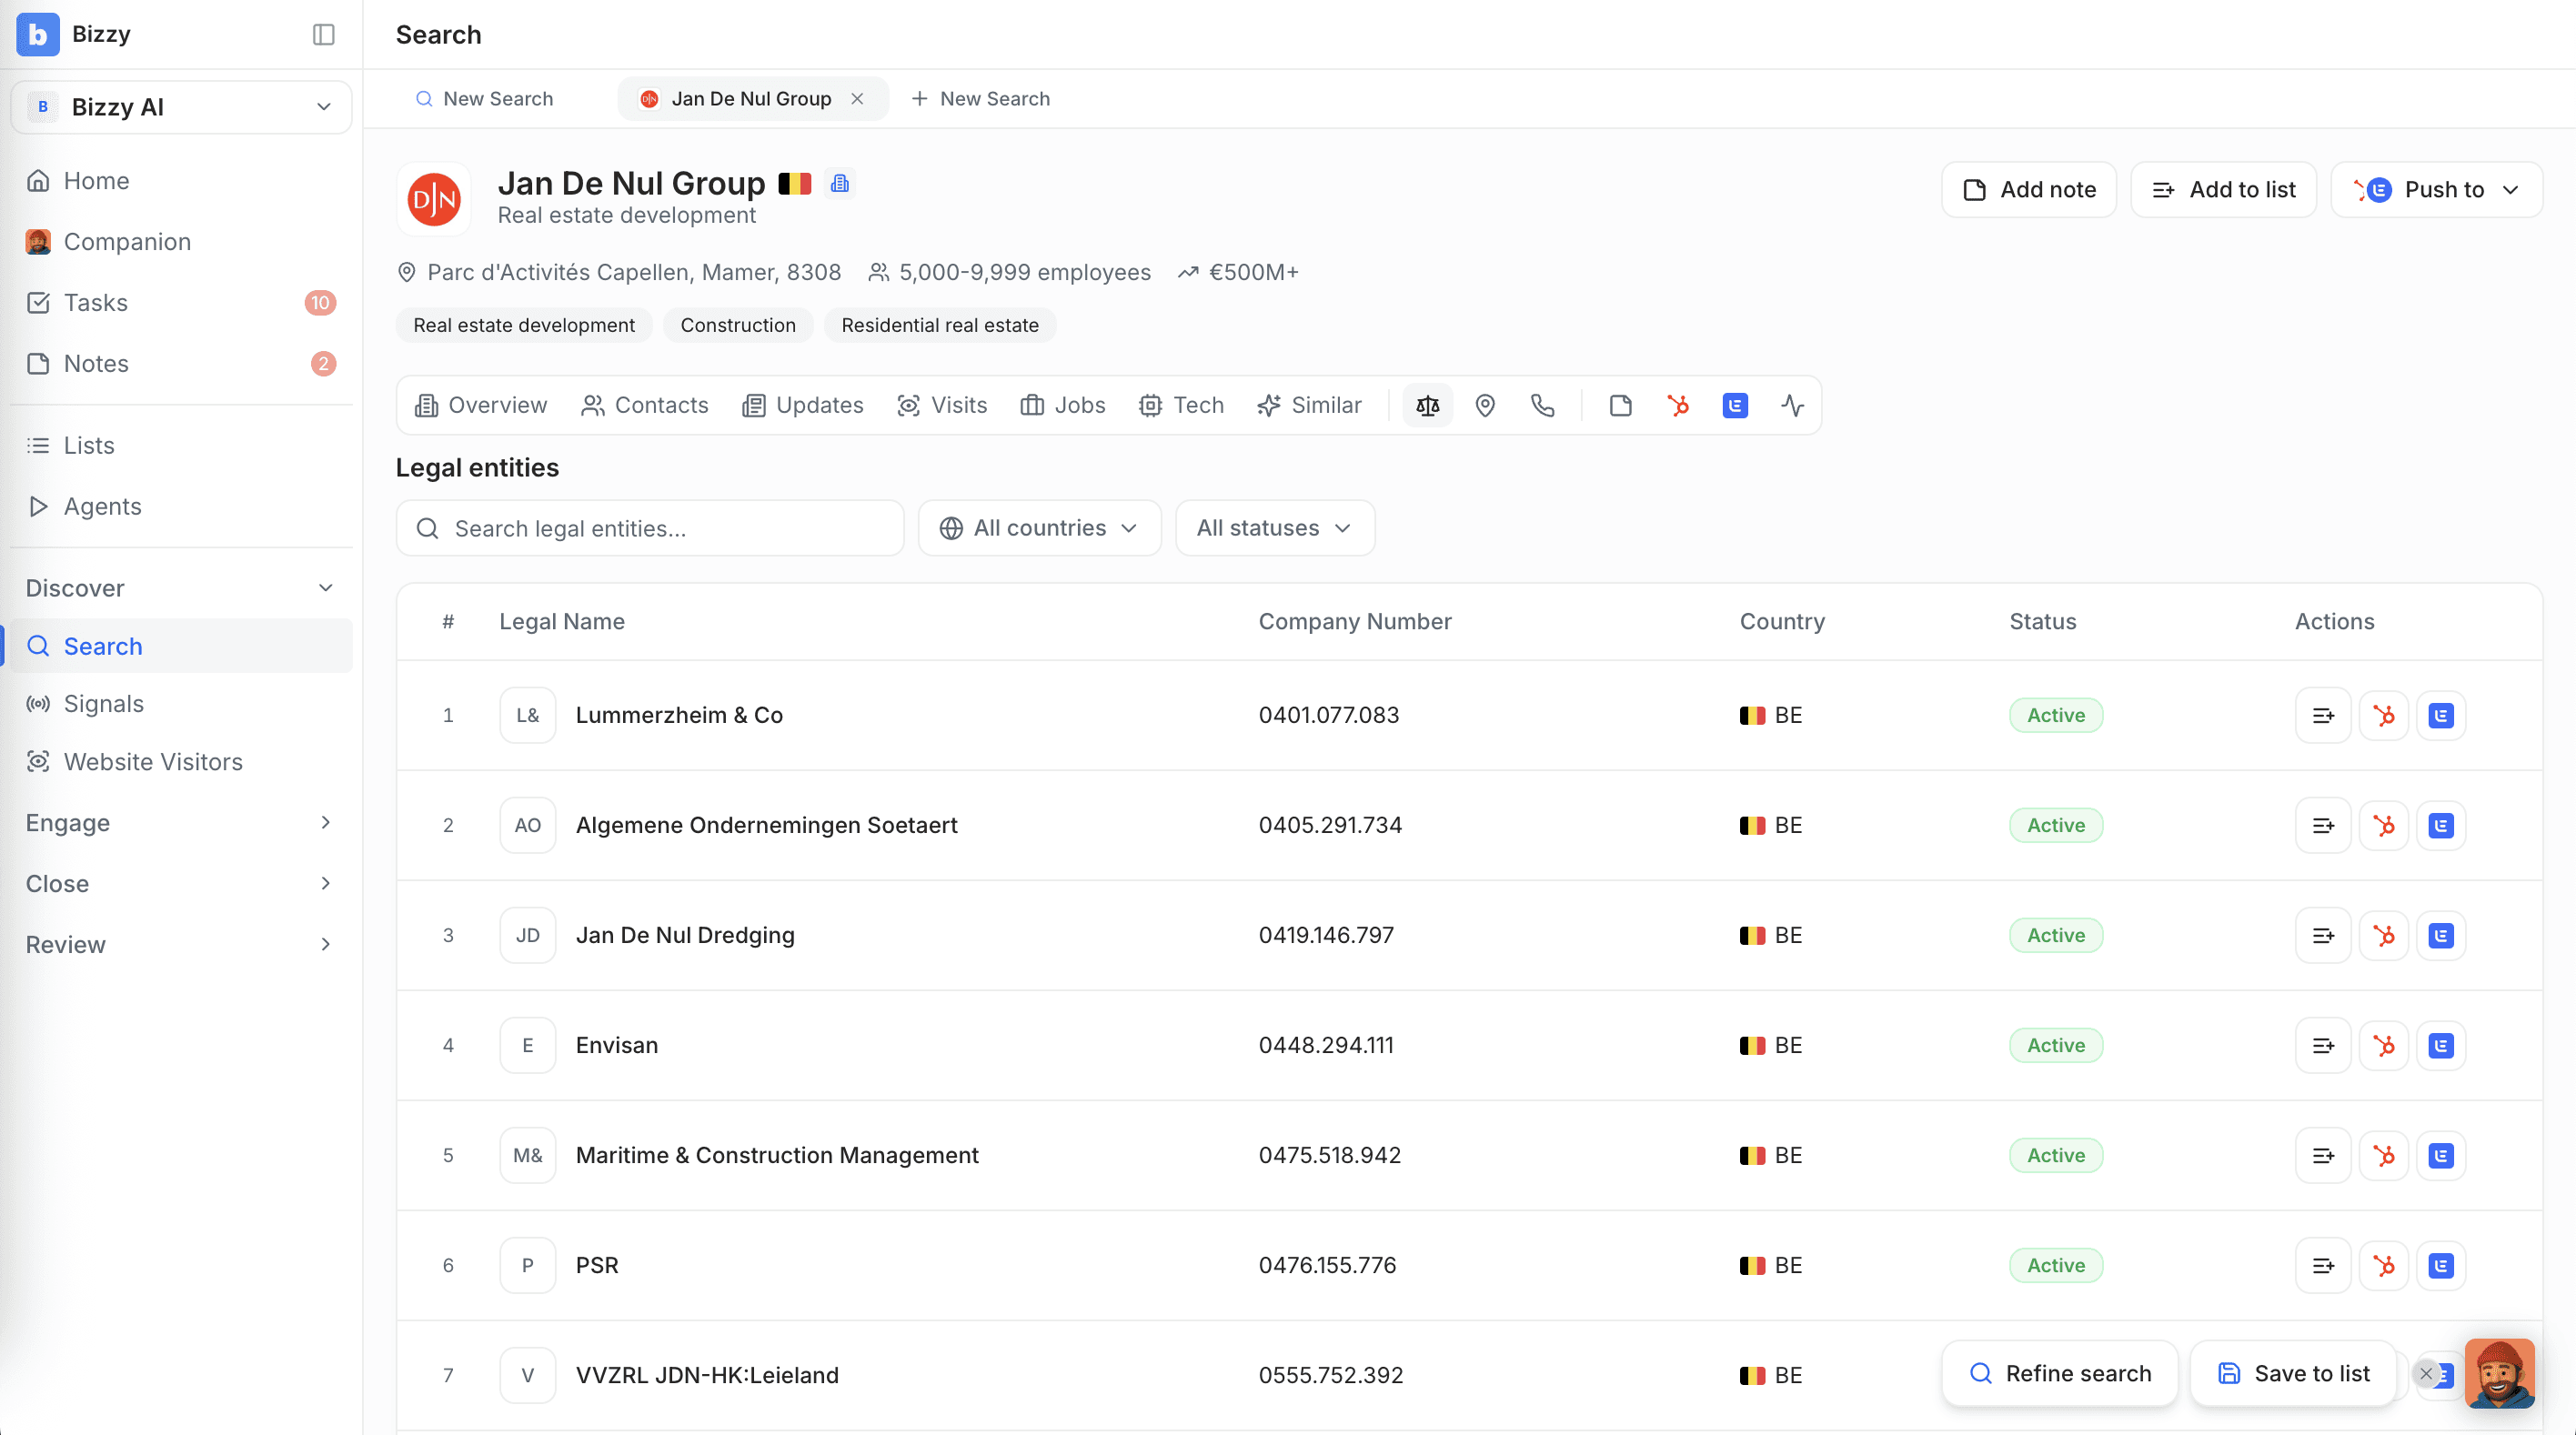Open the Tech tab

1181,405
